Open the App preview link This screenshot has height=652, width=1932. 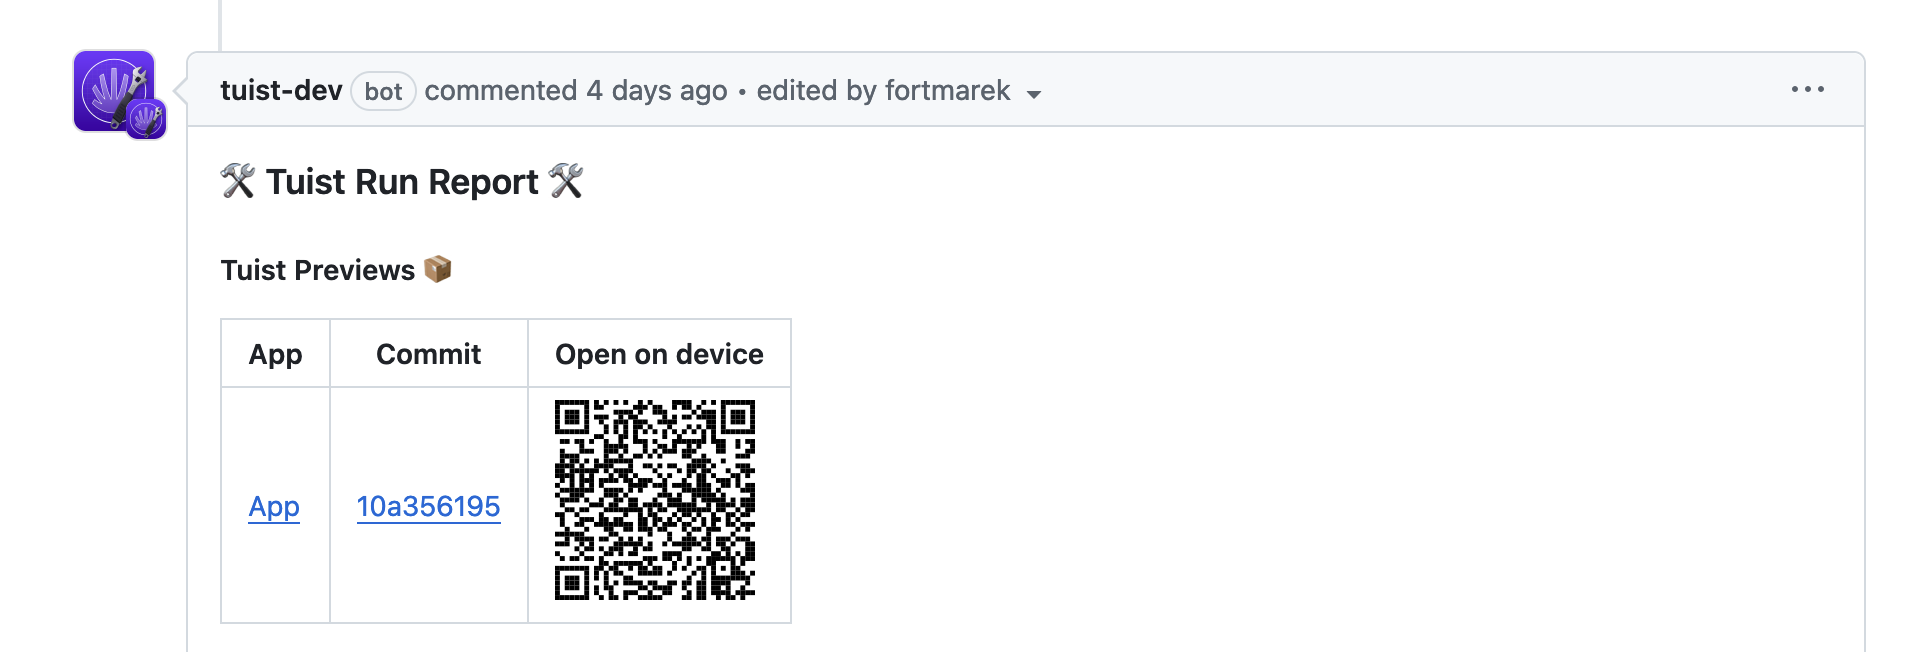pyautogui.click(x=274, y=507)
